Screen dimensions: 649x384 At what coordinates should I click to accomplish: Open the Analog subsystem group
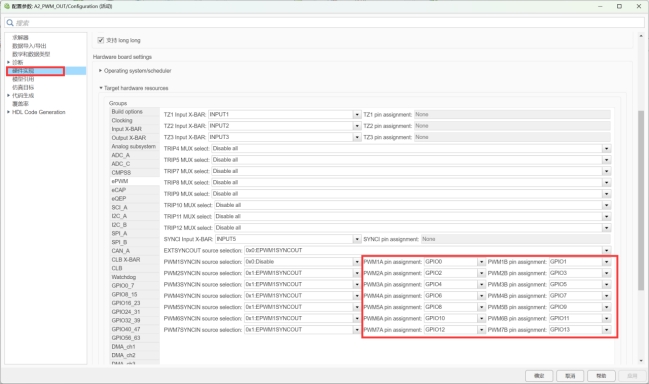coord(134,146)
